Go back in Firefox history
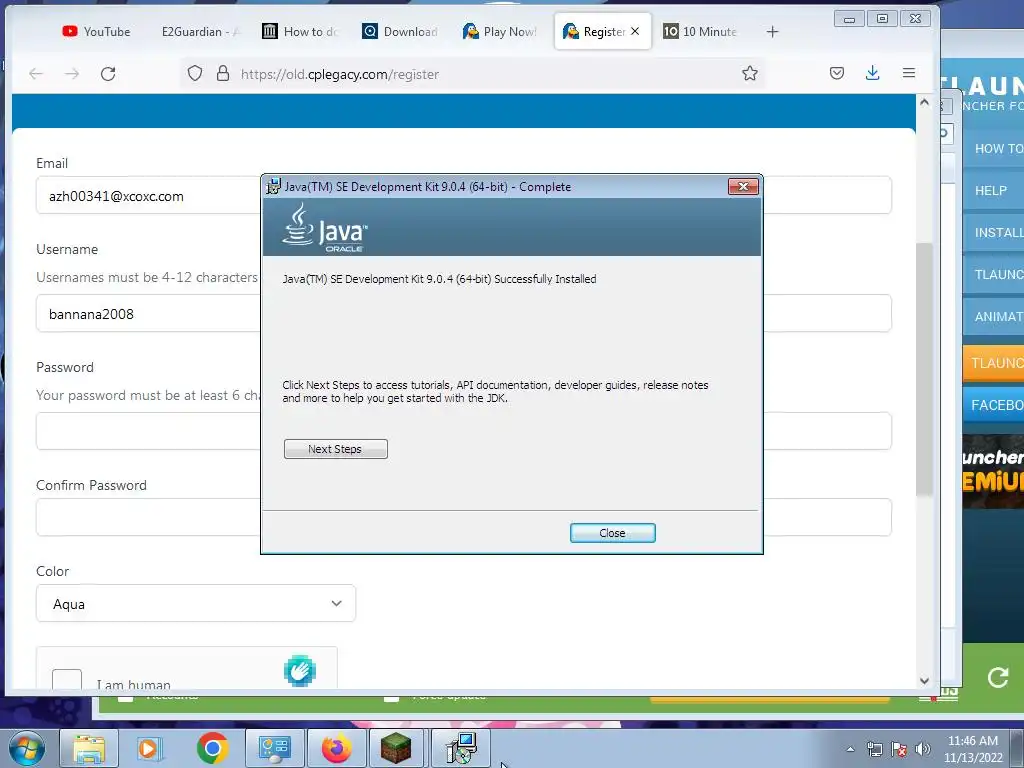This screenshot has height=768, width=1024. coord(36,74)
